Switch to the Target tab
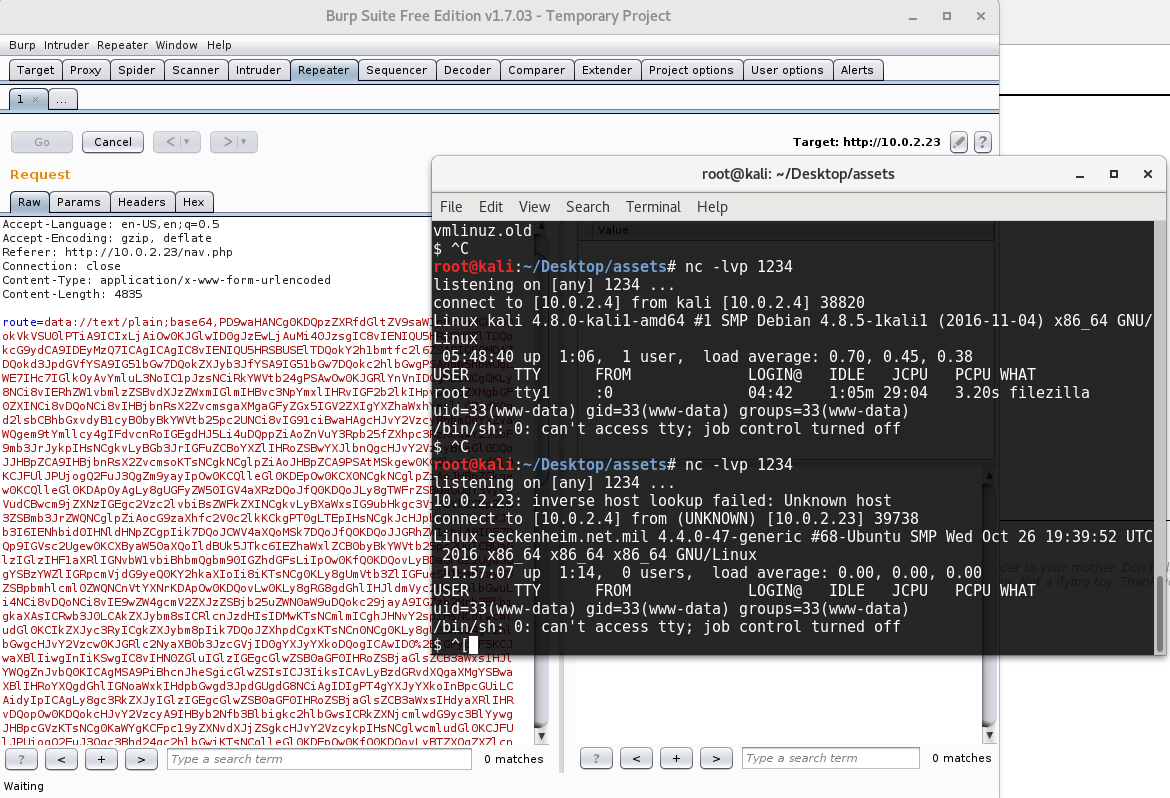1170x798 pixels. tap(35, 70)
